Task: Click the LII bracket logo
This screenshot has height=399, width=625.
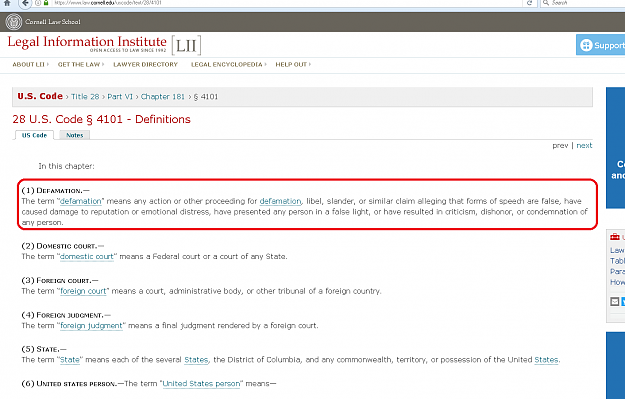Action: (186, 45)
